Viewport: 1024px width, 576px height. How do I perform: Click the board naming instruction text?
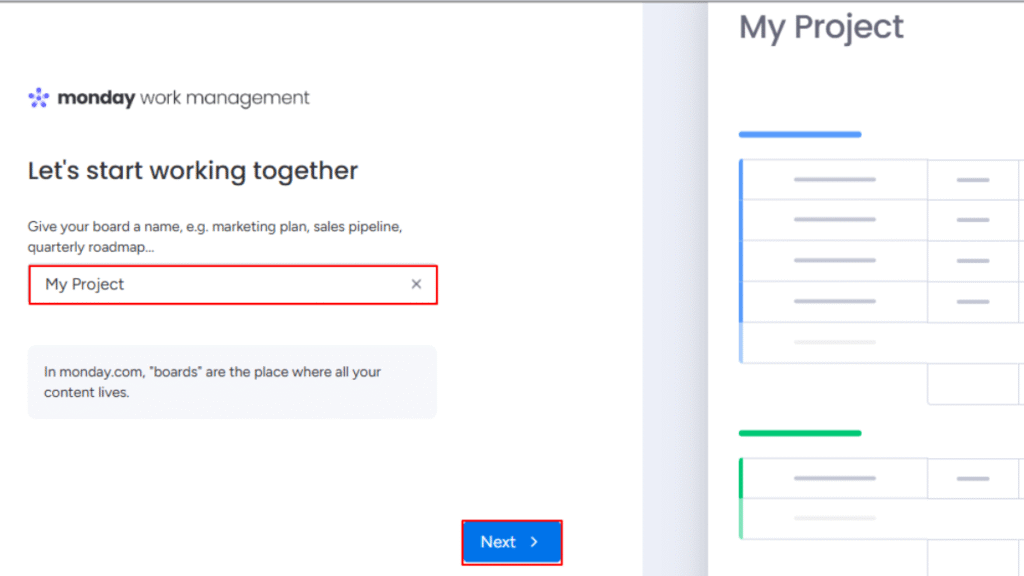click(x=214, y=236)
